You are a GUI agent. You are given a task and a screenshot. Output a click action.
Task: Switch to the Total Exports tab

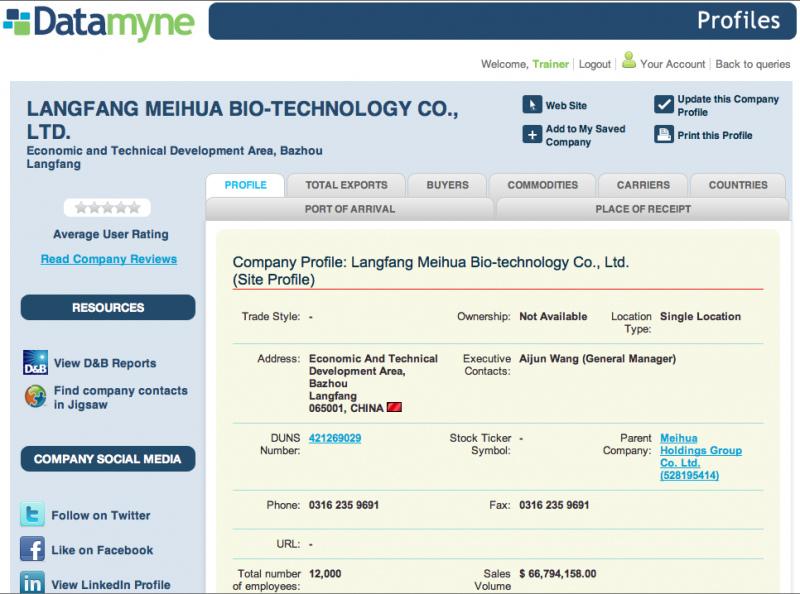point(345,185)
